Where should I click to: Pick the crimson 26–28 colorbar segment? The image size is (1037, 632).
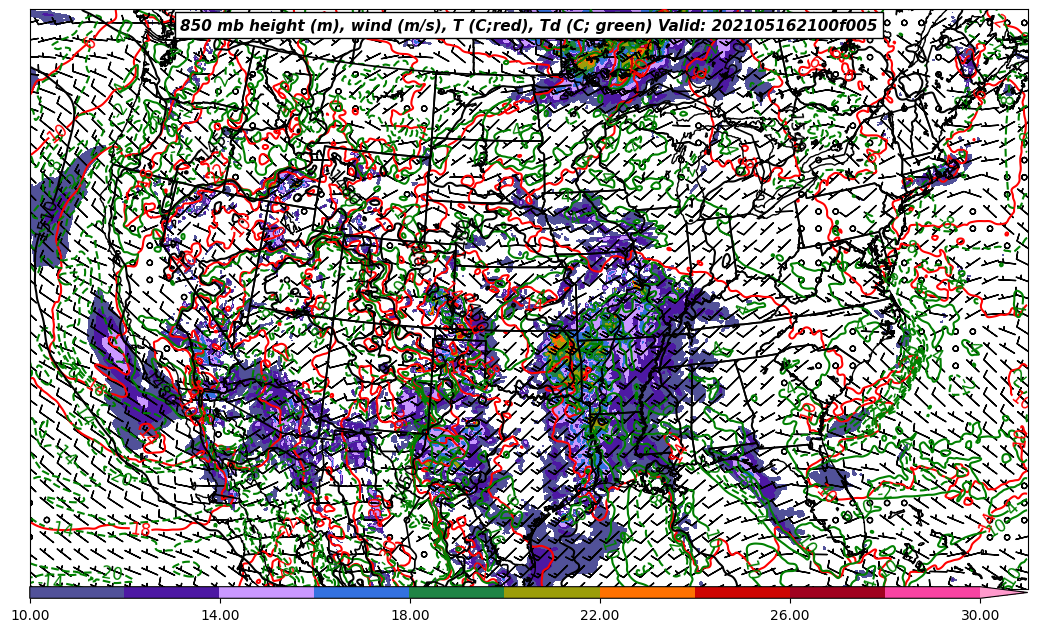pos(837,592)
